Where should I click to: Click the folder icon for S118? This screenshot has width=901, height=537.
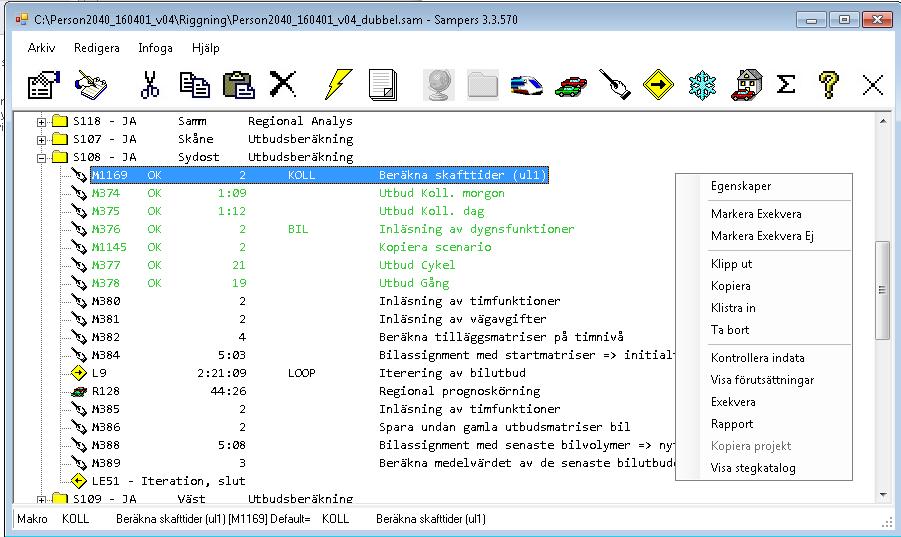pos(60,121)
